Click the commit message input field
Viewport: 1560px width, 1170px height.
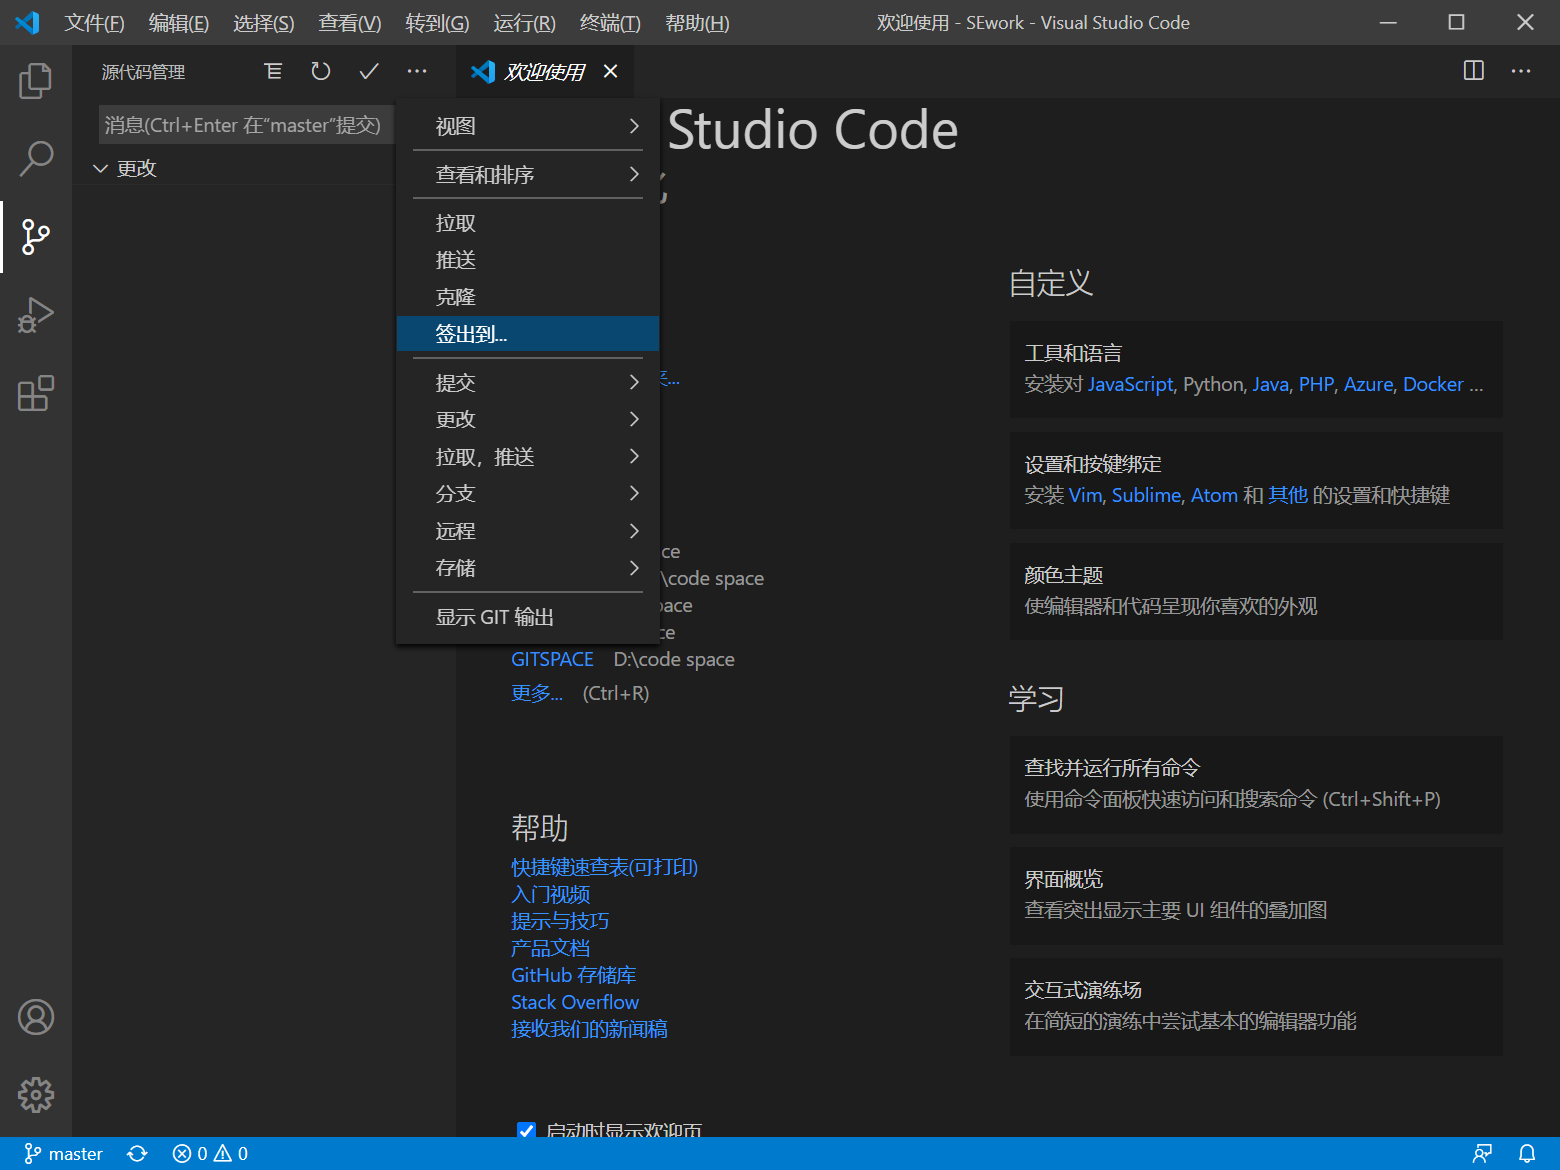(246, 125)
